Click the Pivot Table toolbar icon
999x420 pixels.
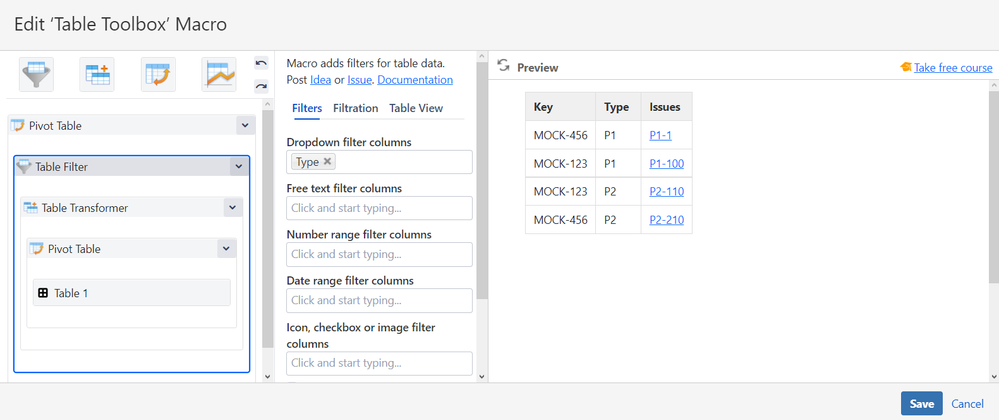pyautogui.click(x=158, y=75)
